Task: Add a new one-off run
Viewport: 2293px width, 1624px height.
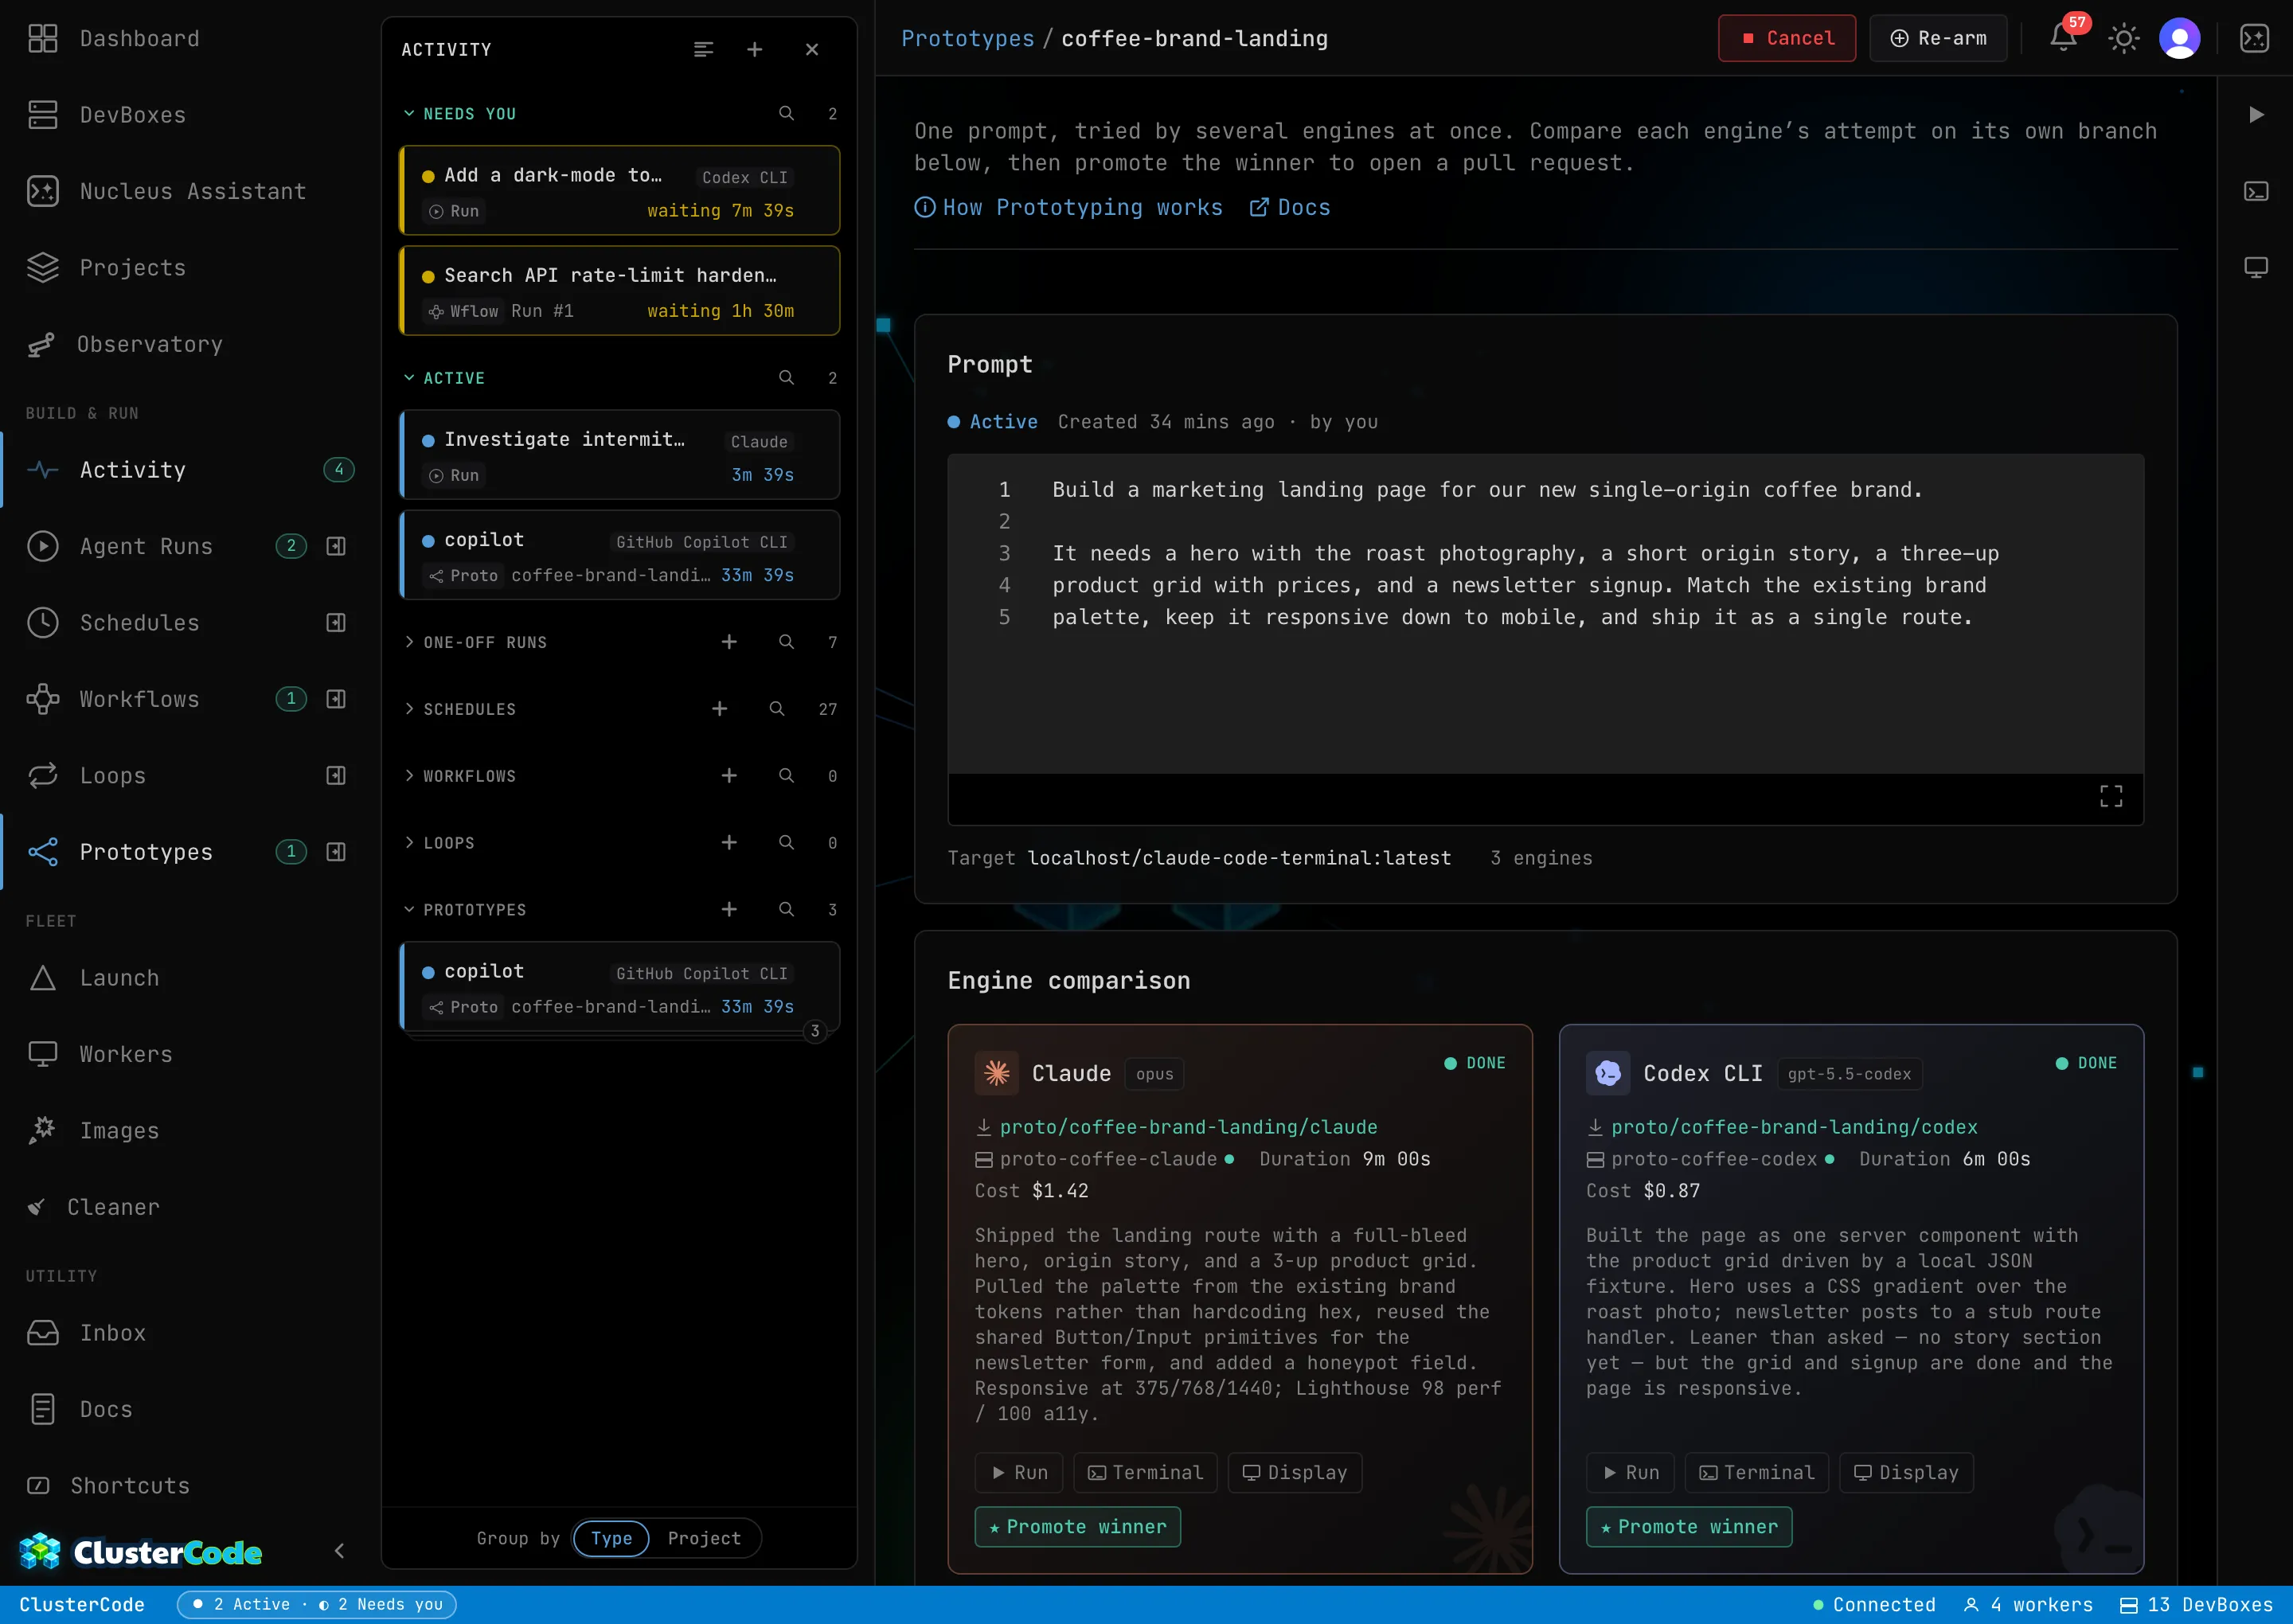Action: click(729, 642)
